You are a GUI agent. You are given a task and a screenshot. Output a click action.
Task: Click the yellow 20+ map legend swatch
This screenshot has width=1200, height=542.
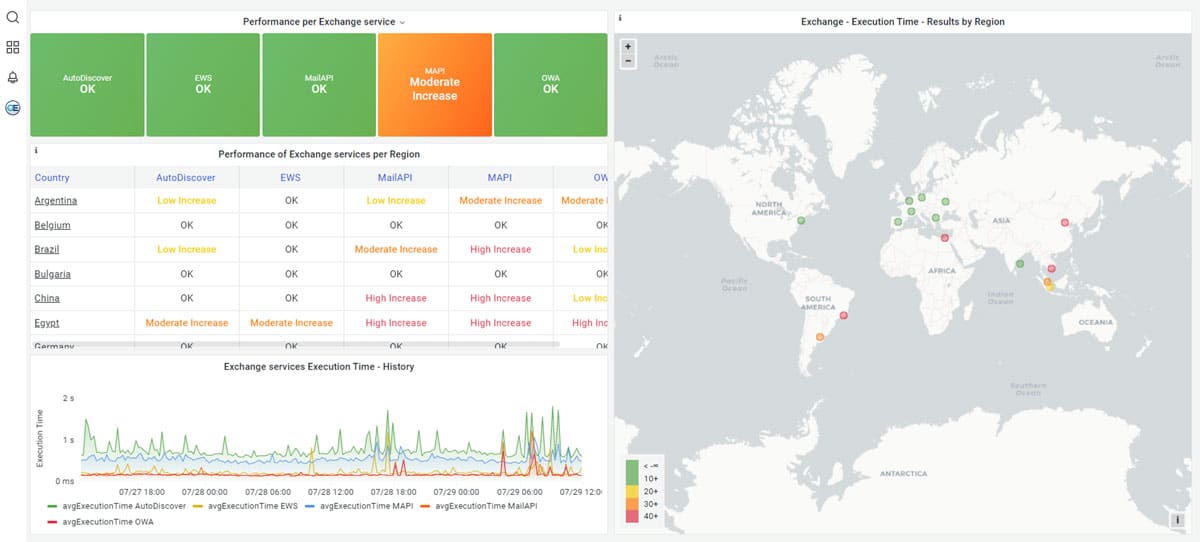click(631, 491)
